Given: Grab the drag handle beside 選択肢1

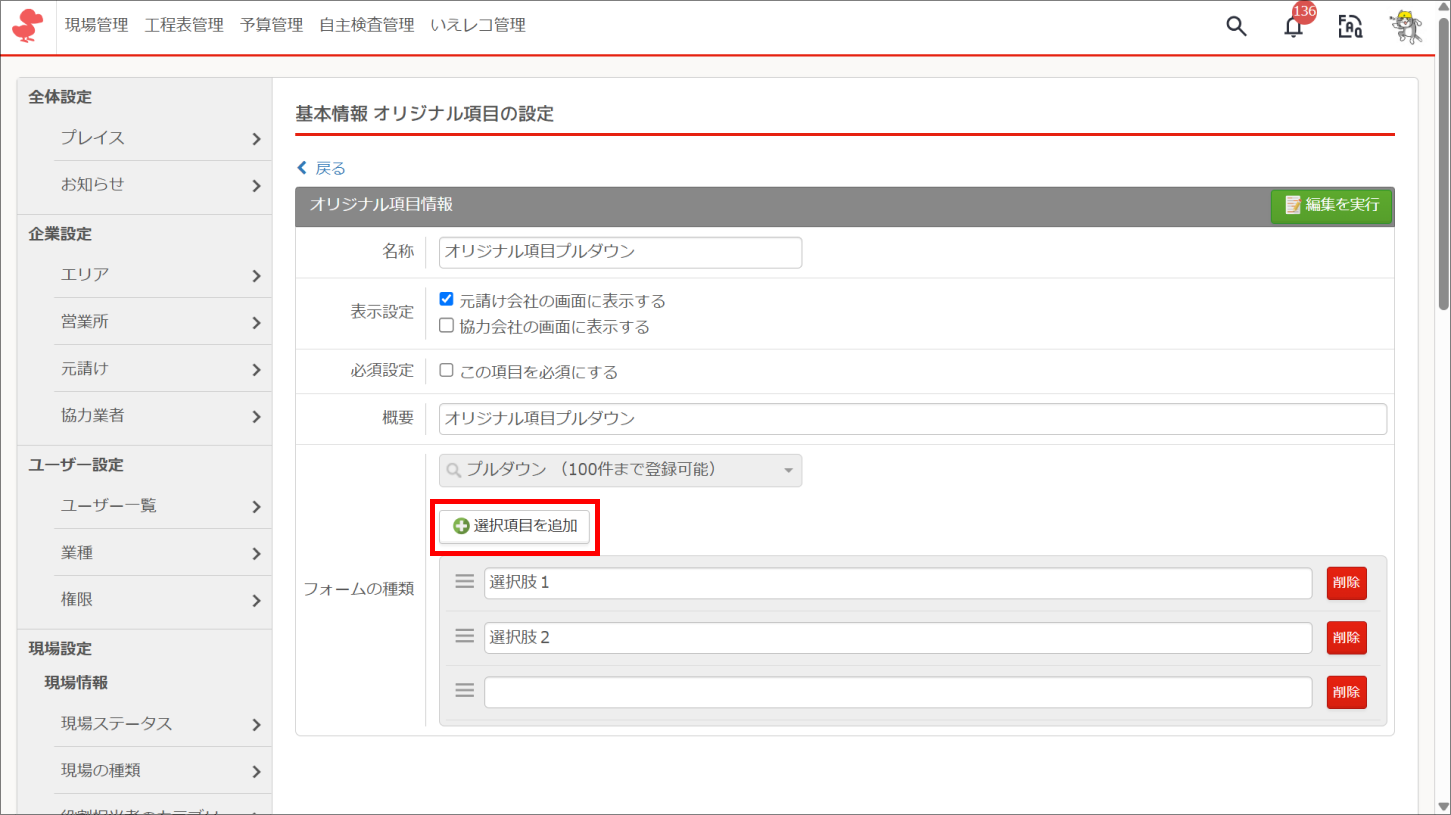Looking at the screenshot, I should (x=464, y=582).
